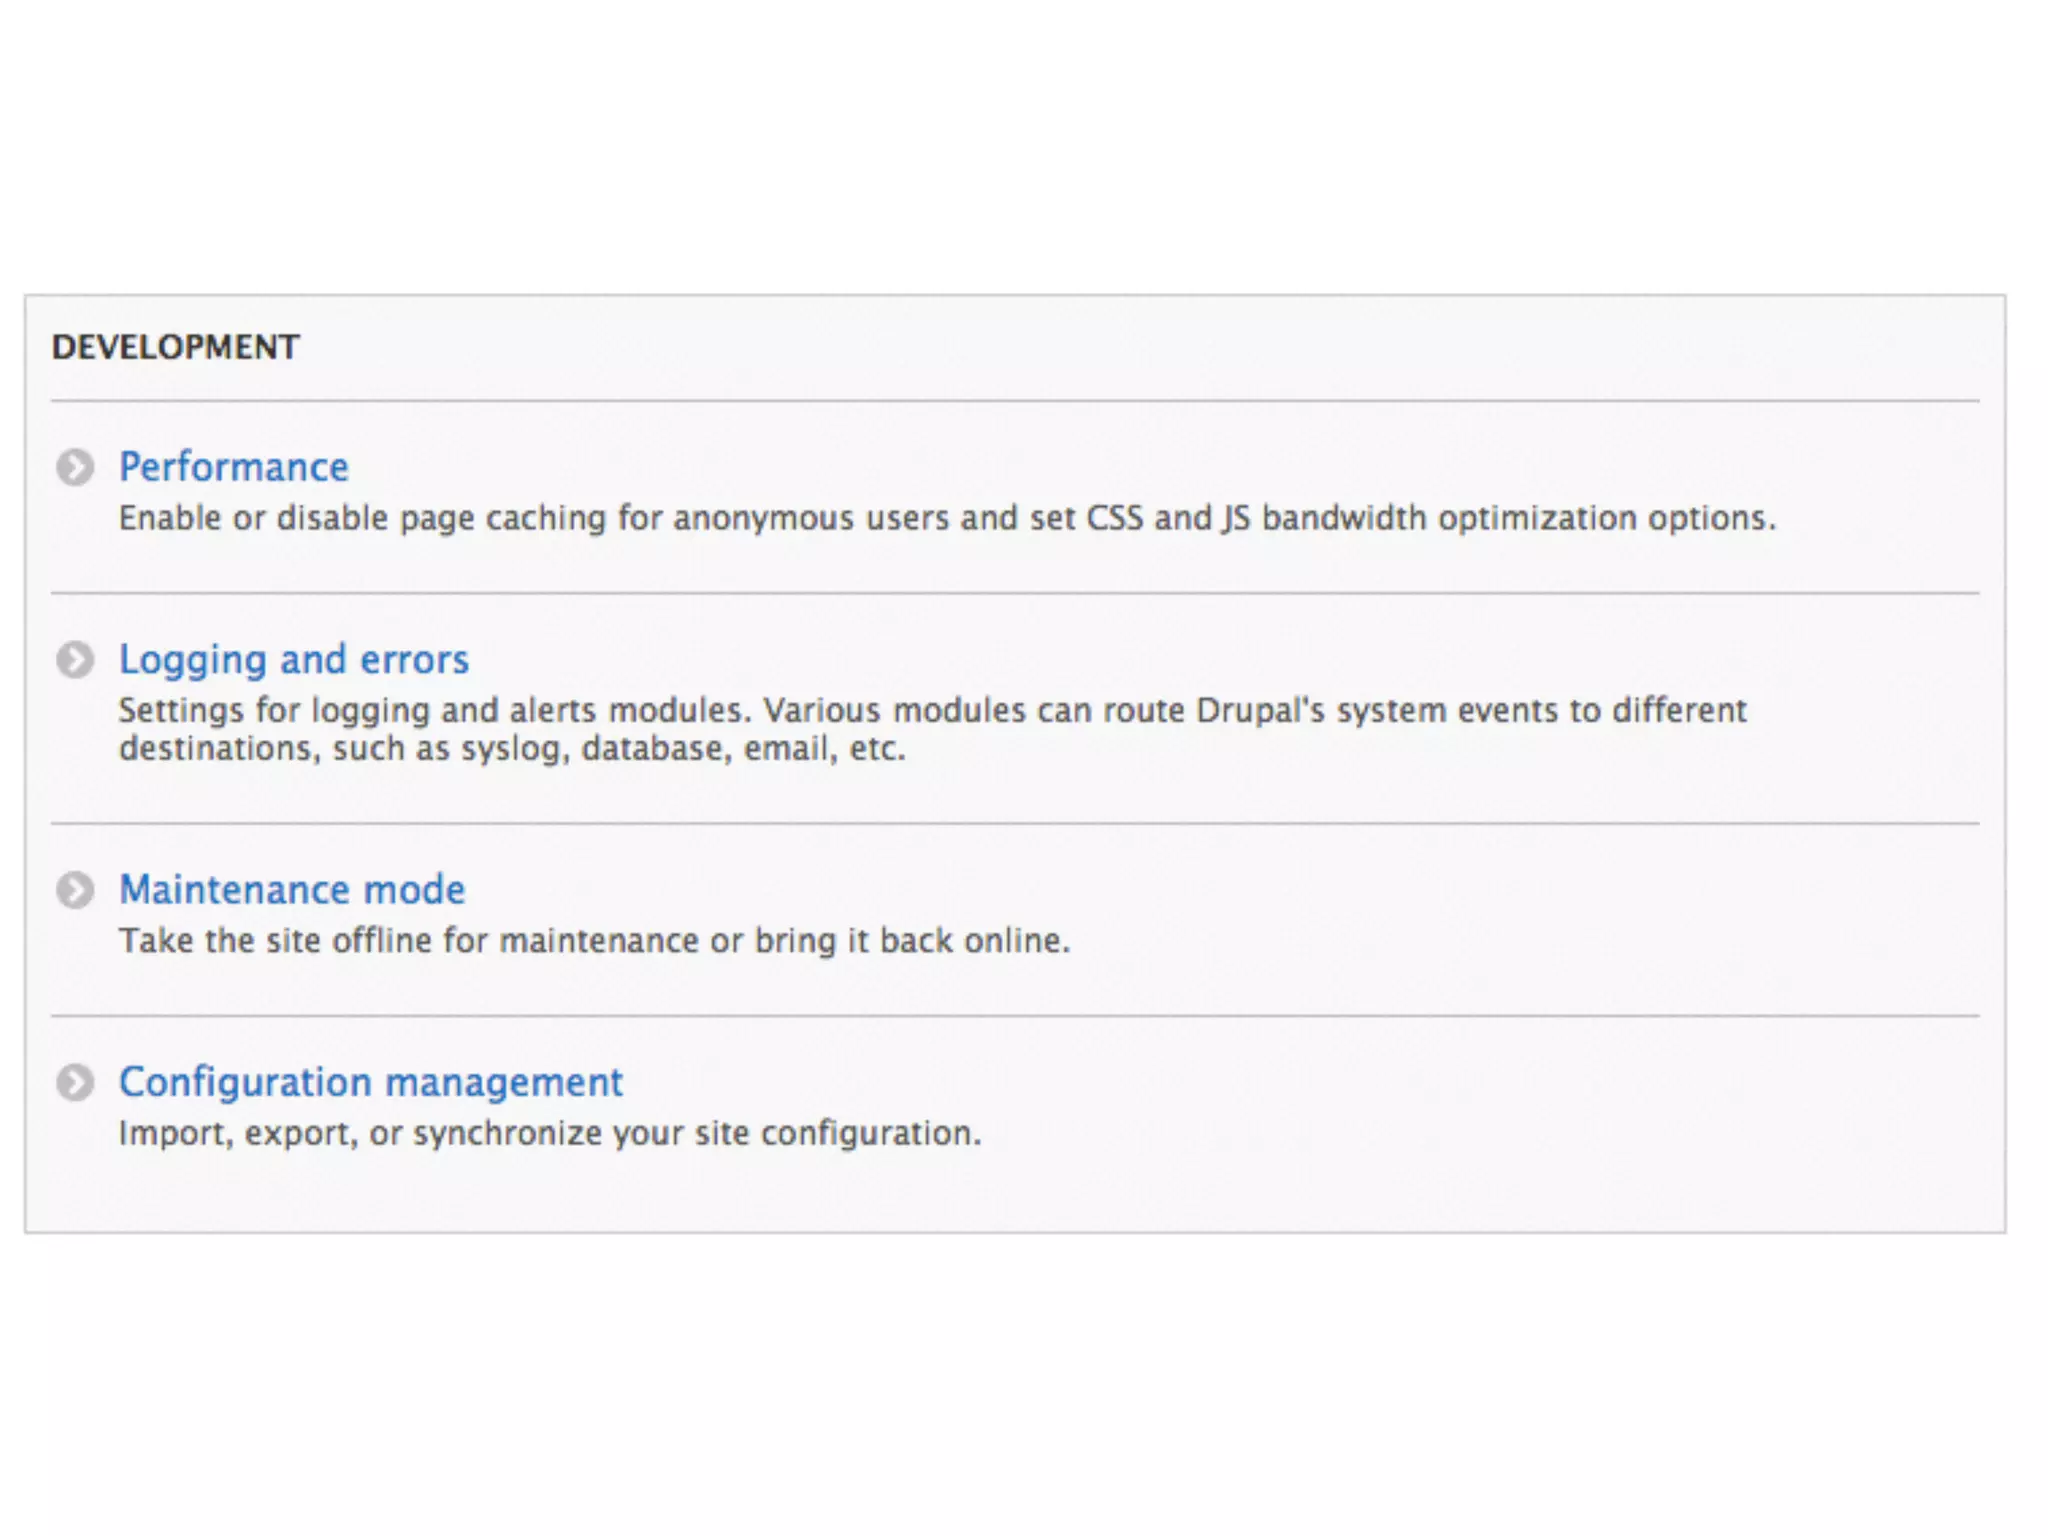2048x1536 pixels.
Task: Click the DEVELOPMENT section heading
Action: (x=175, y=347)
